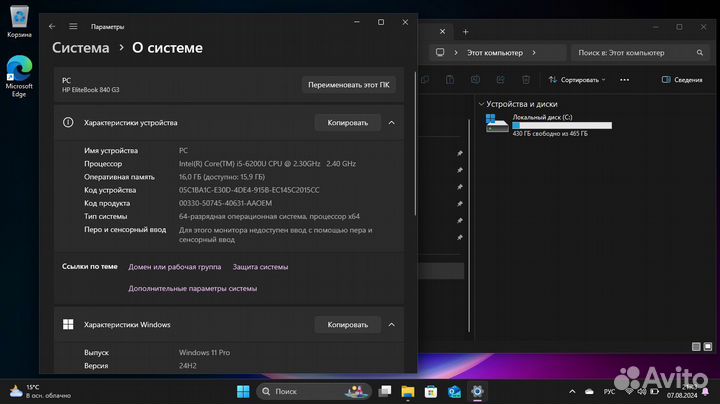Click the battery icon in the tray
This screenshot has width=720, height=404.
pyautogui.click(x=654, y=392)
